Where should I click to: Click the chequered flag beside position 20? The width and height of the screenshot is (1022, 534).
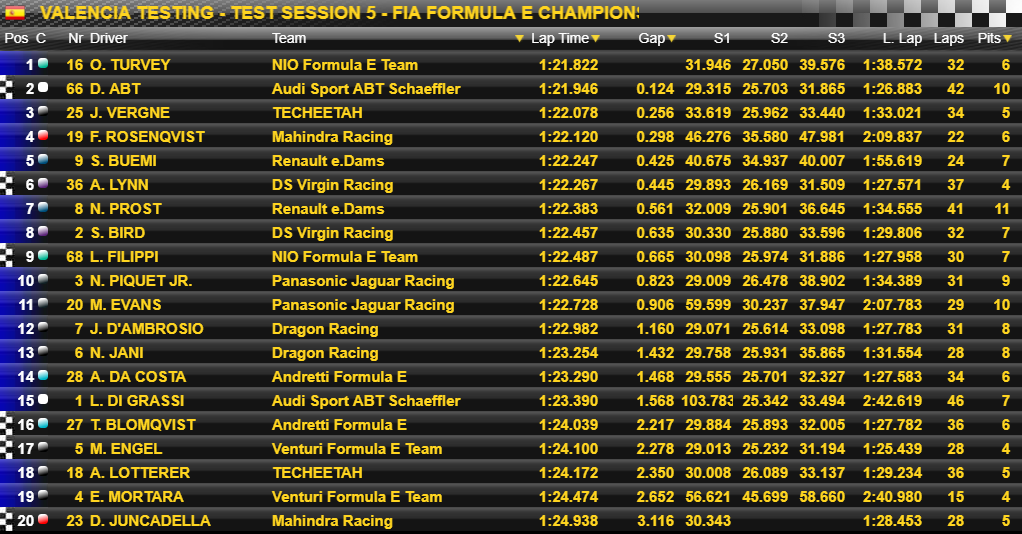6,520
